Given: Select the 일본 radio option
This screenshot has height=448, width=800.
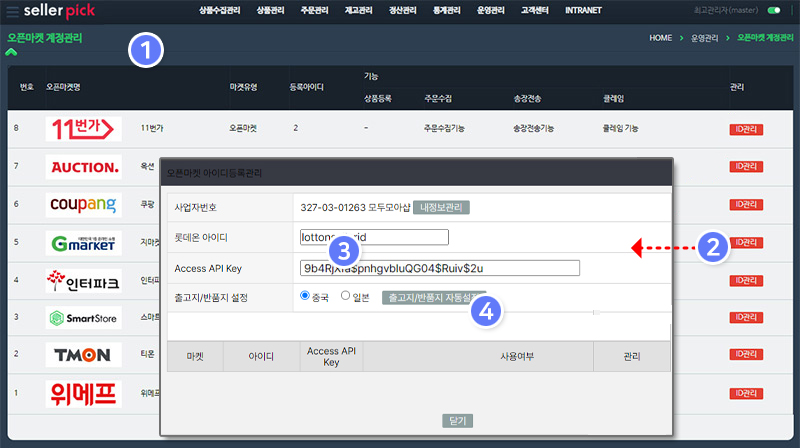Looking at the screenshot, I should pyautogui.click(x=346, y=296).
